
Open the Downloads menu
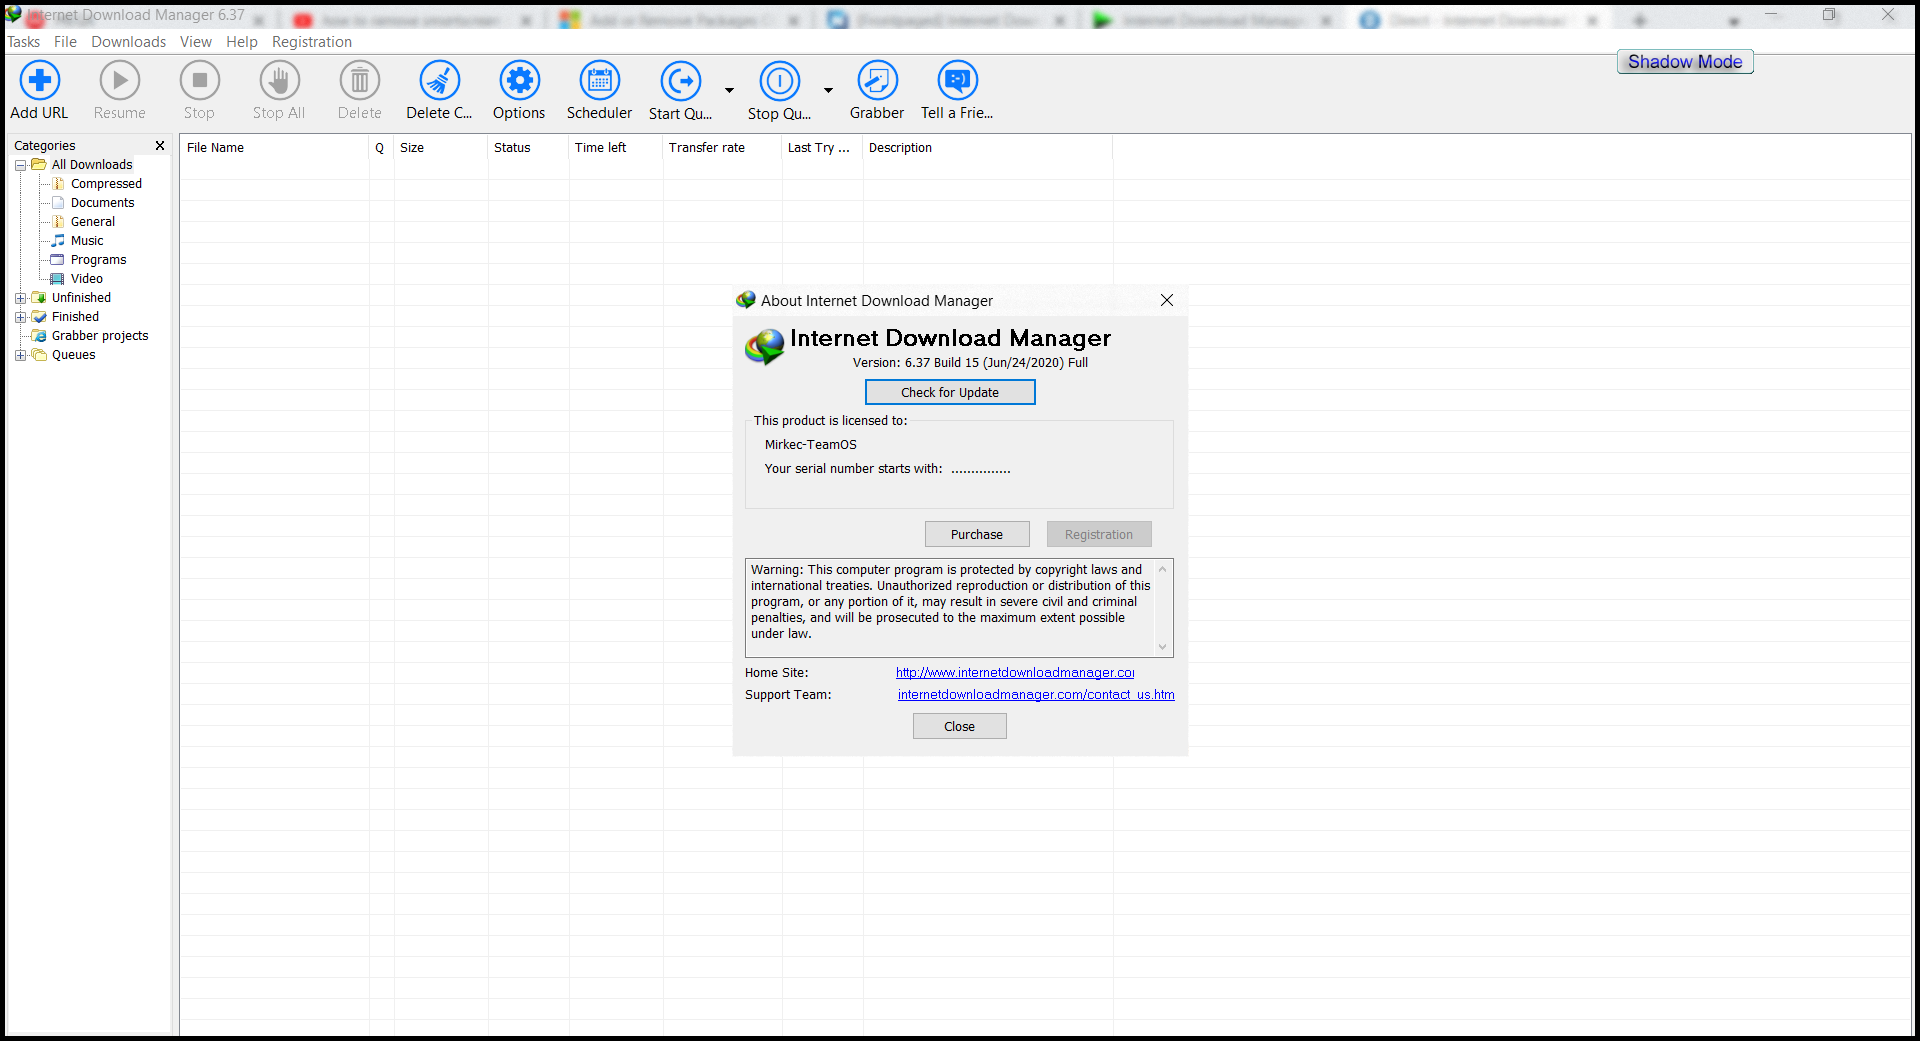(x=129, y=42)
